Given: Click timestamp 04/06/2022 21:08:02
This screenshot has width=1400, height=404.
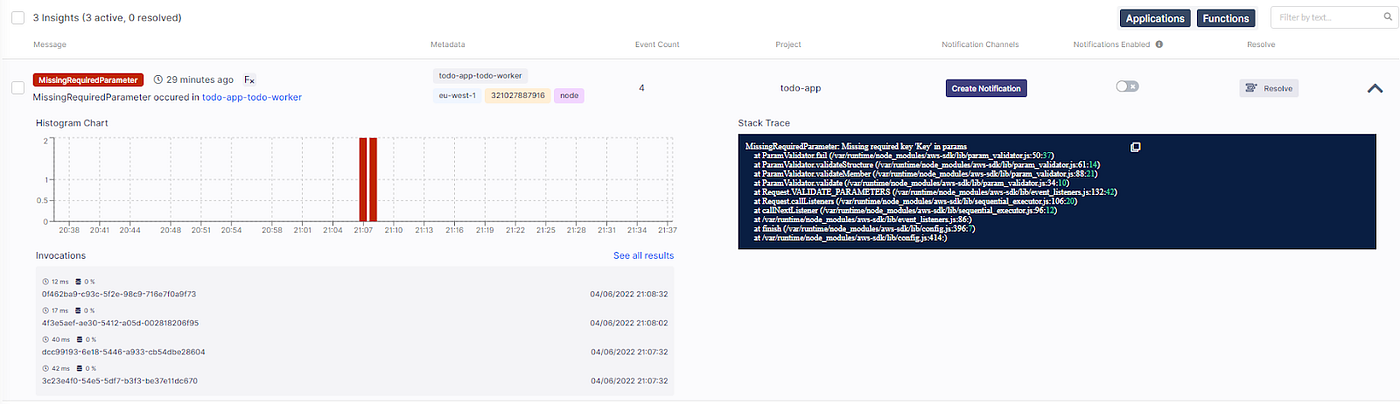Looking at the screenshot, I should (629, 323).
